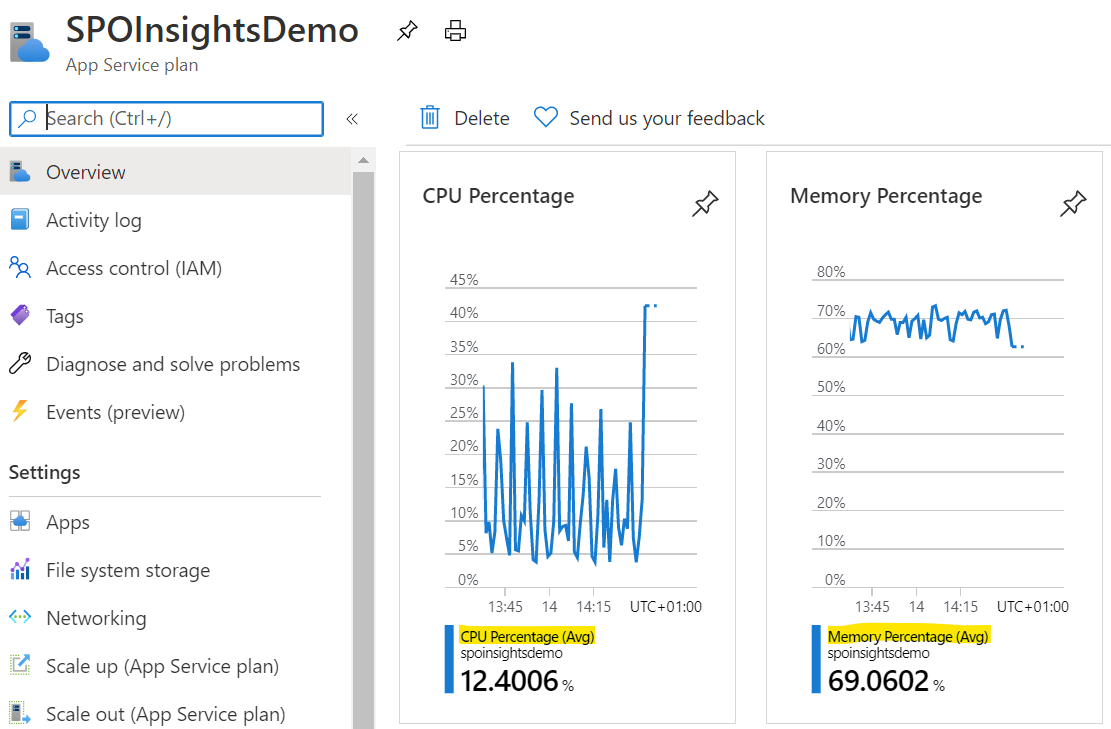Viewport: 1111px width, 729px height.
Task: Click the magnifier icon in search box
Action: click(27, 118)
